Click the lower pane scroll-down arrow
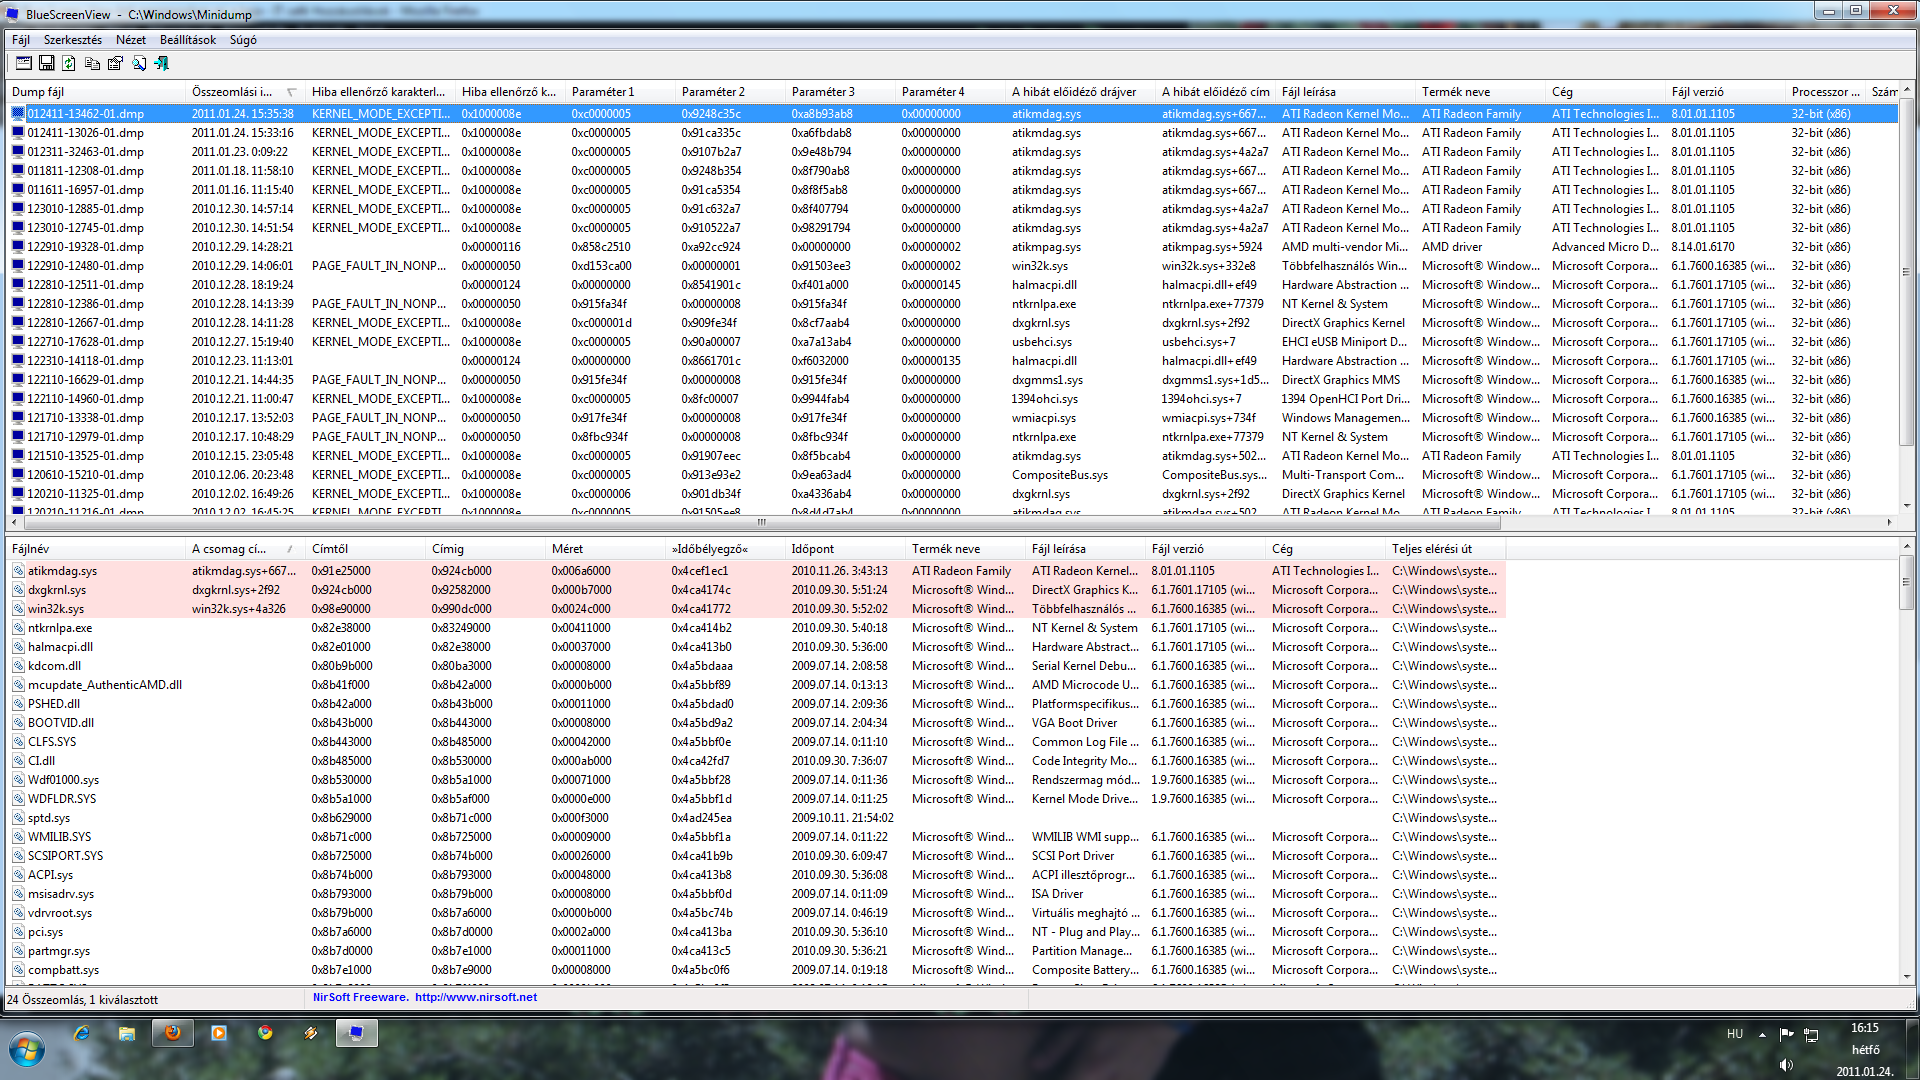The image size is (1920, 1080). tap(1906, 977)
